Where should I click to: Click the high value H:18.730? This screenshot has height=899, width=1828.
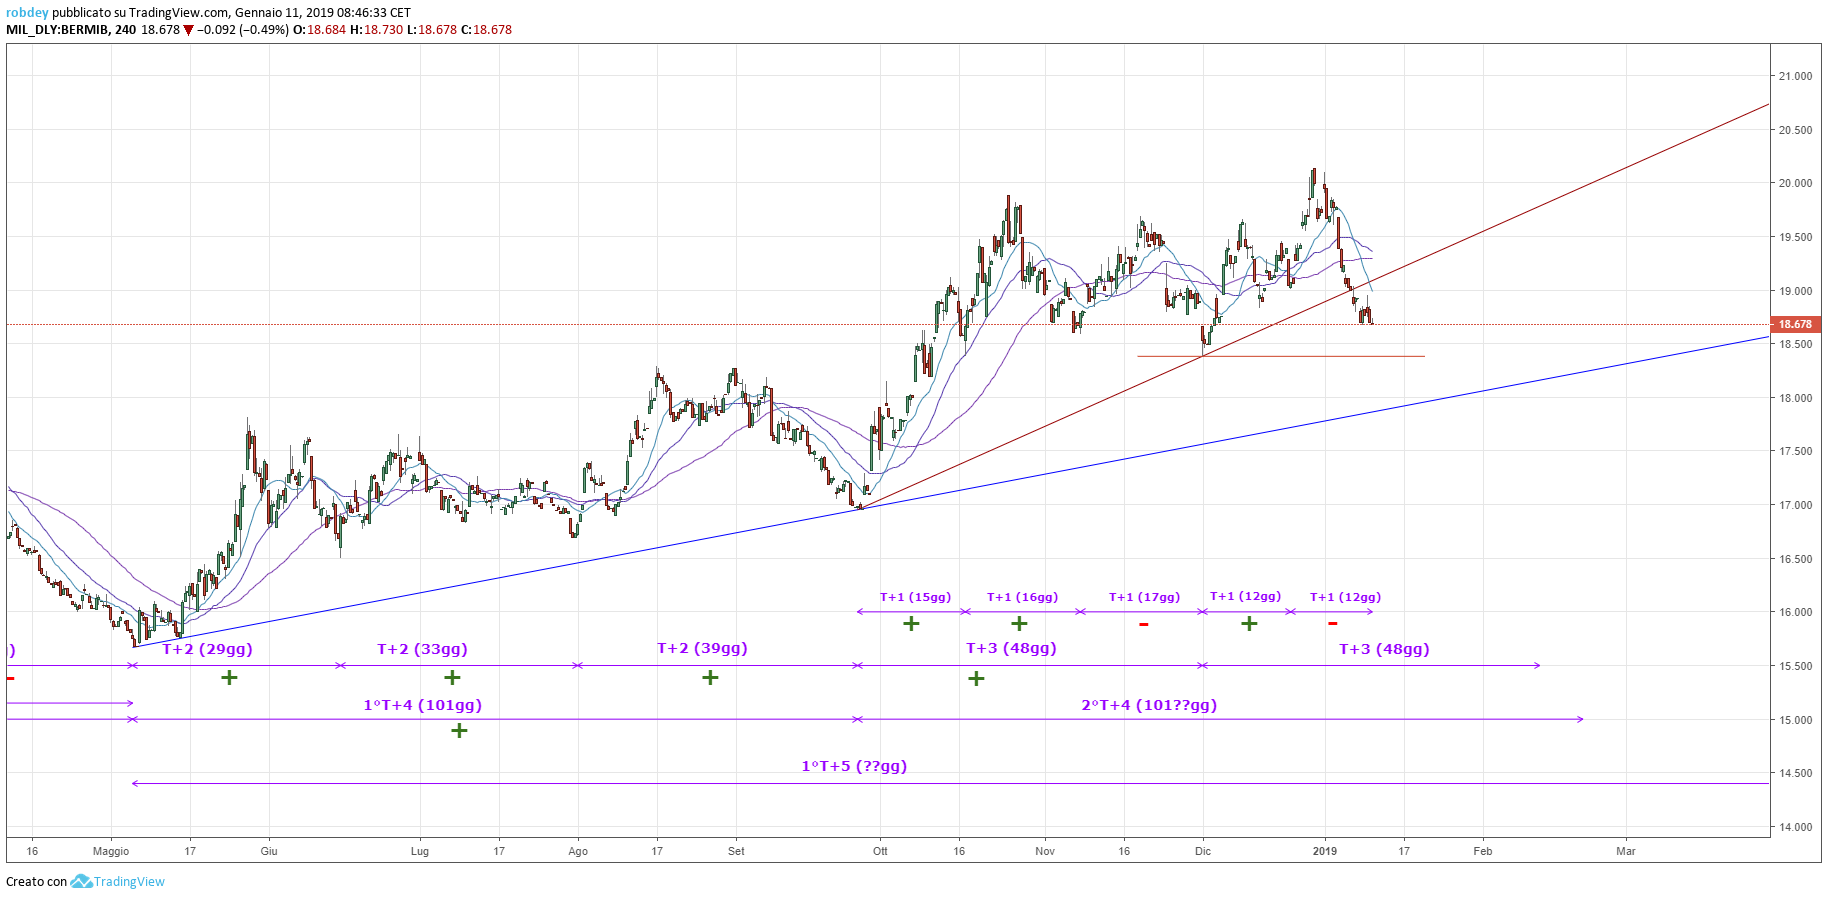[376, 30]
